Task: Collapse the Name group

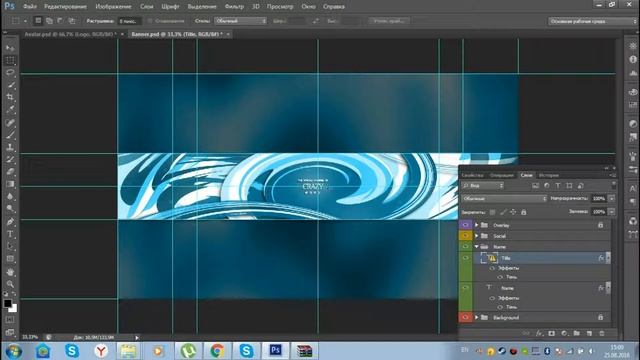Action: tap(476, 247)
